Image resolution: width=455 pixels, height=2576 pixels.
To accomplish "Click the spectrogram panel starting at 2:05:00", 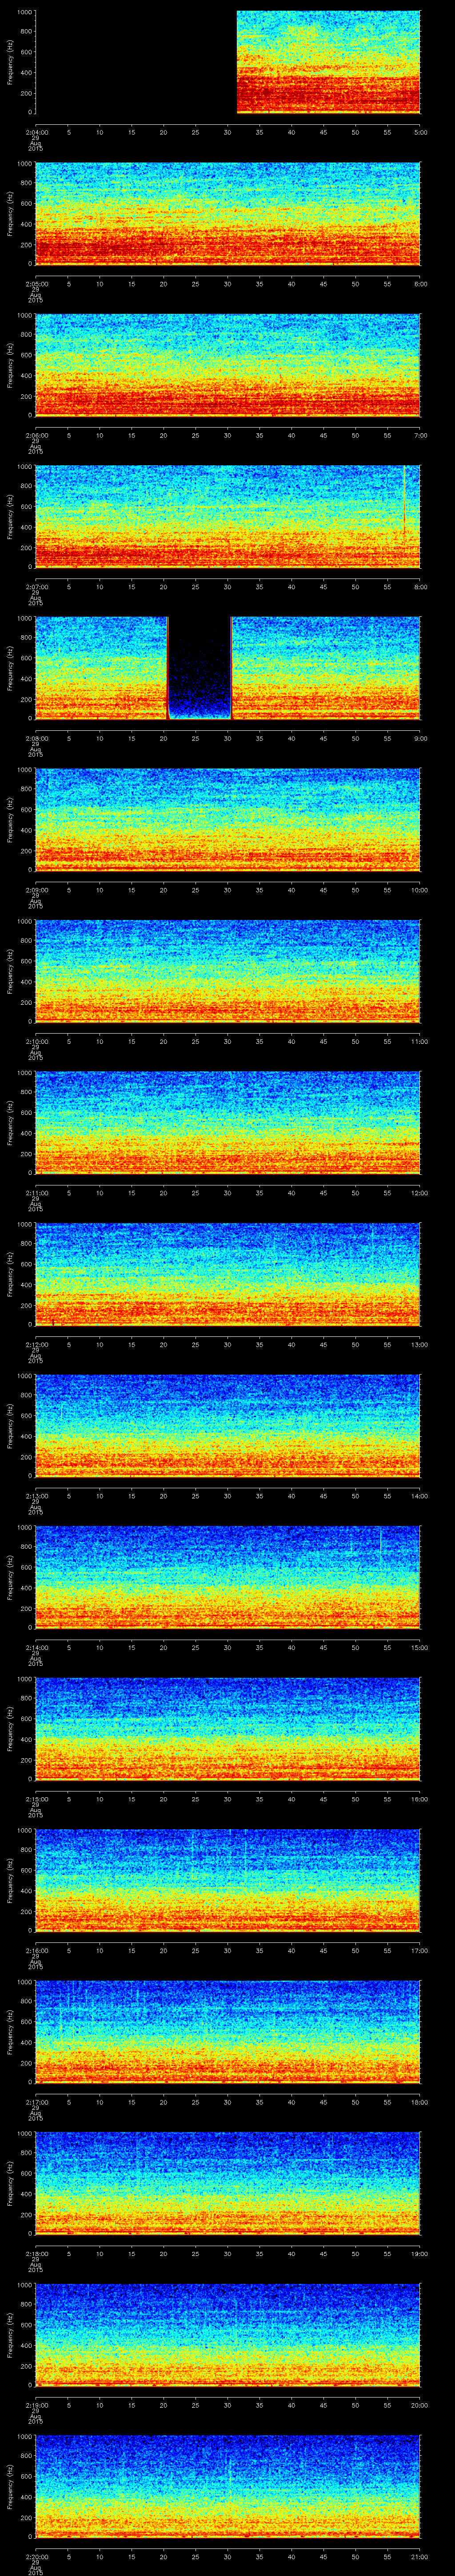I will tap(228, 214).
